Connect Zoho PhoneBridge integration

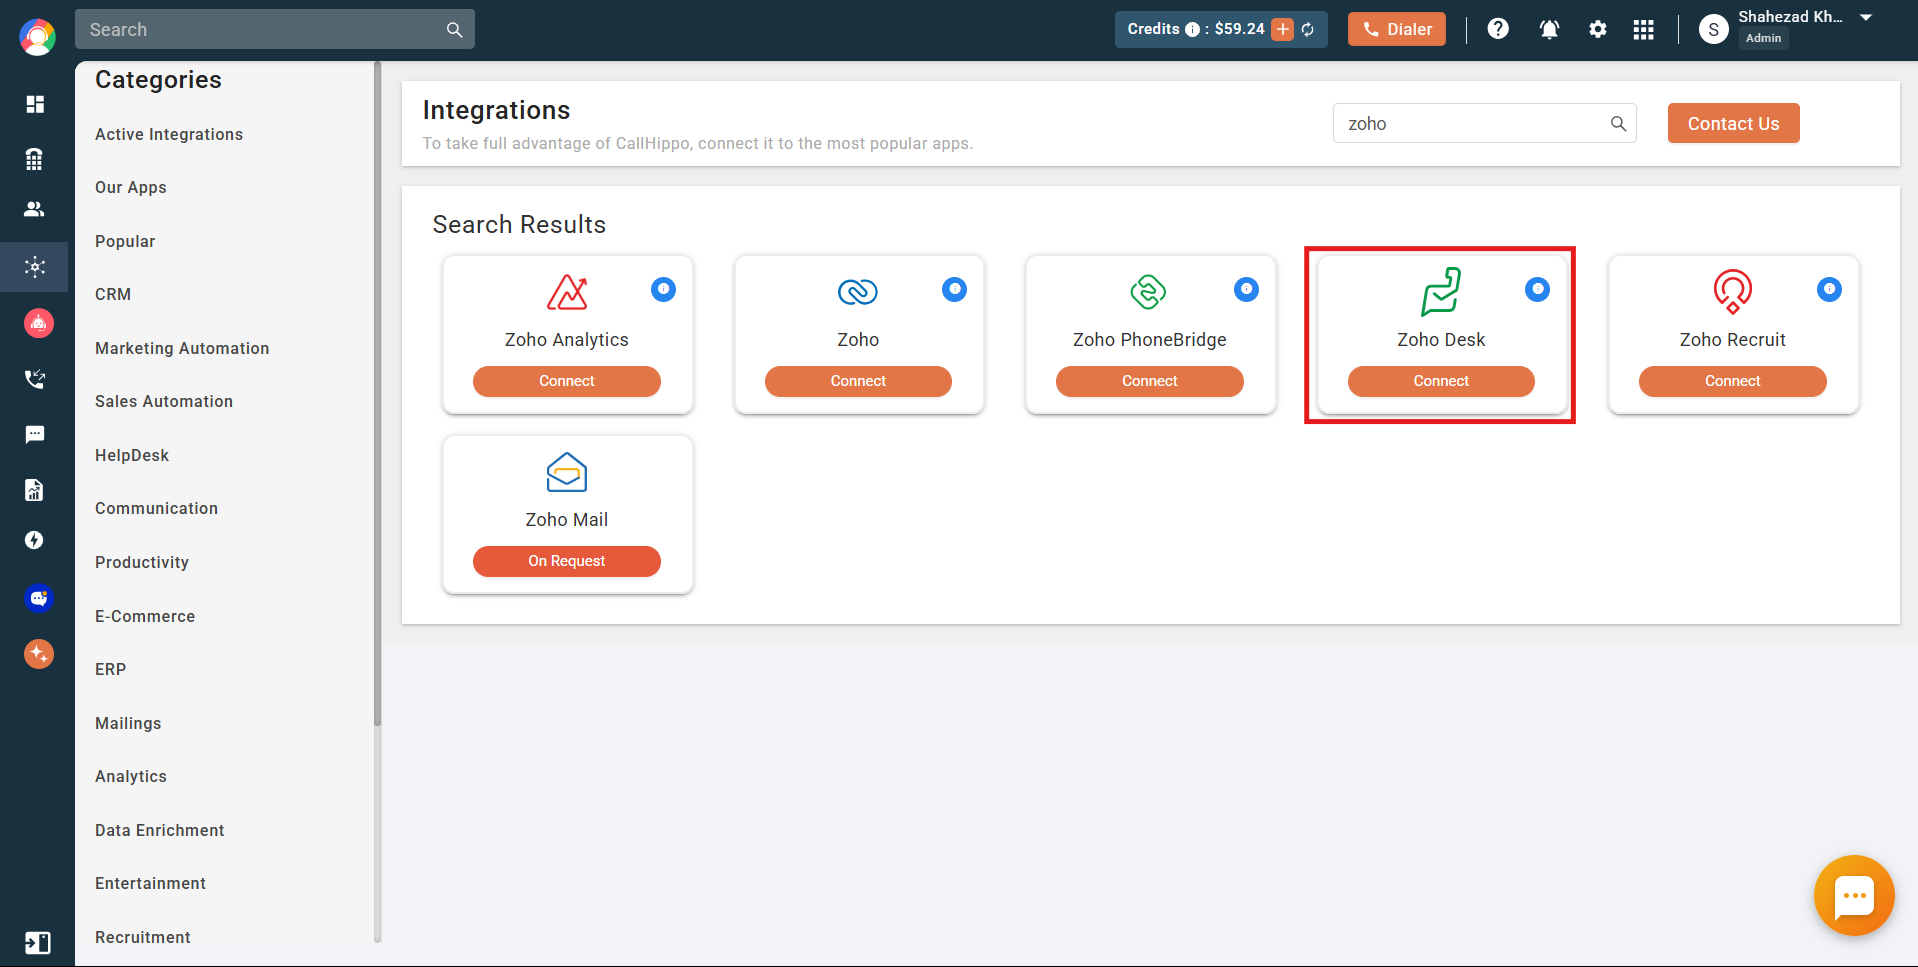1150,381
